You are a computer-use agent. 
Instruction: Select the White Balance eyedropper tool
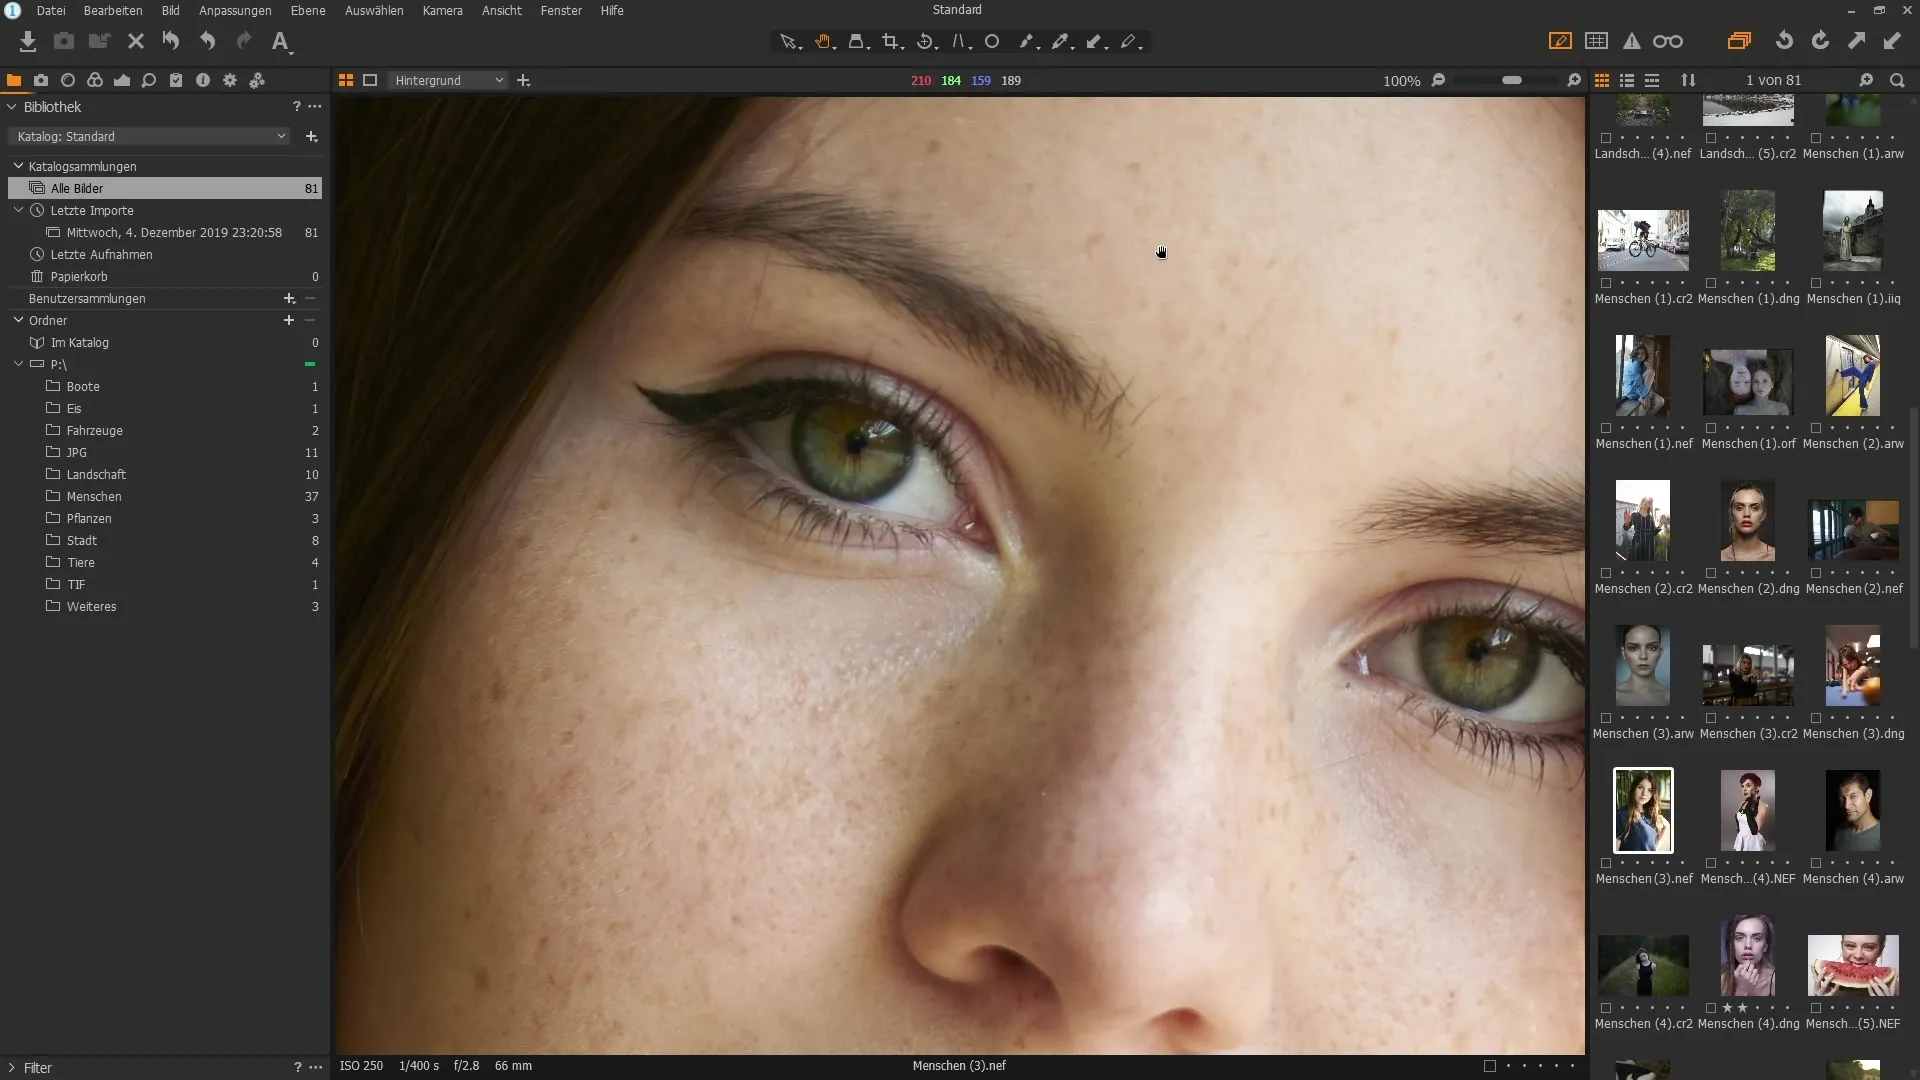[x=1061, y=42]
